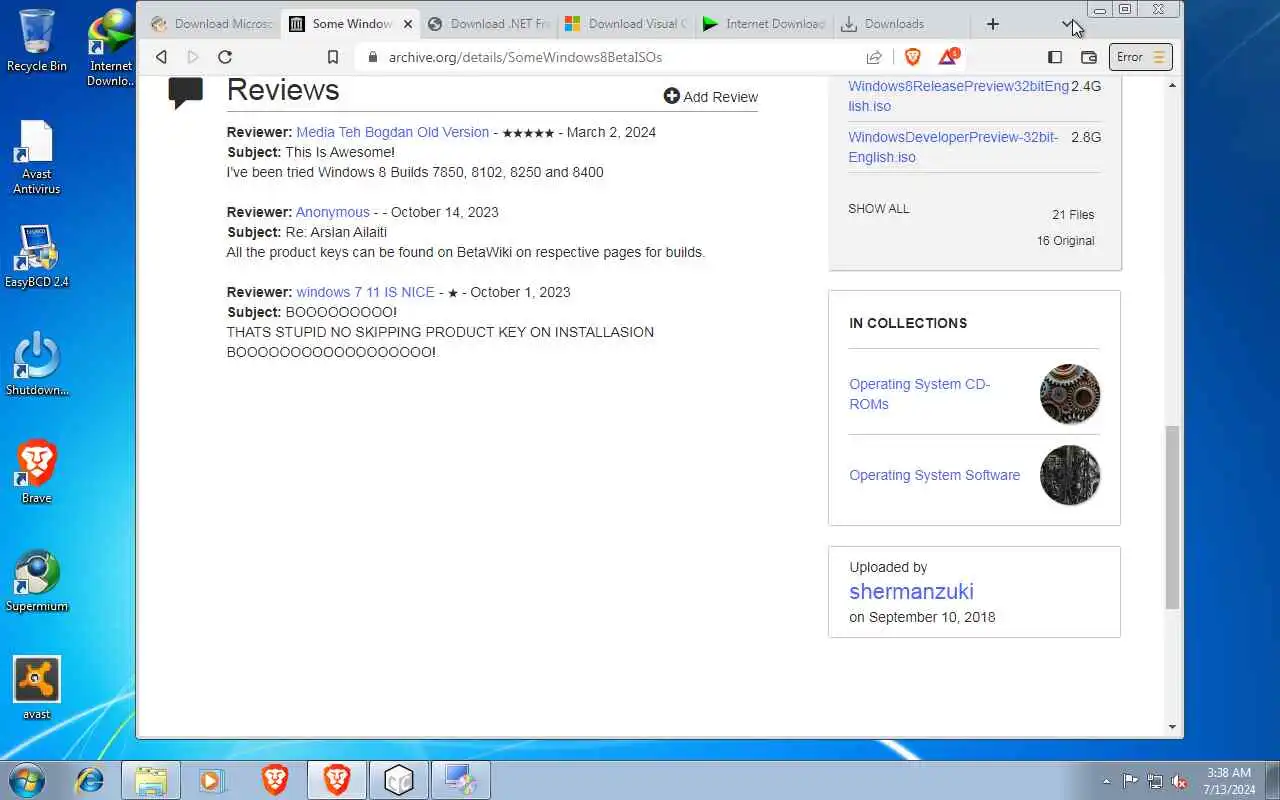Switch to the Downloads tab
The width and height of the screenshot is (1280, 800).
tap(902, 24)
